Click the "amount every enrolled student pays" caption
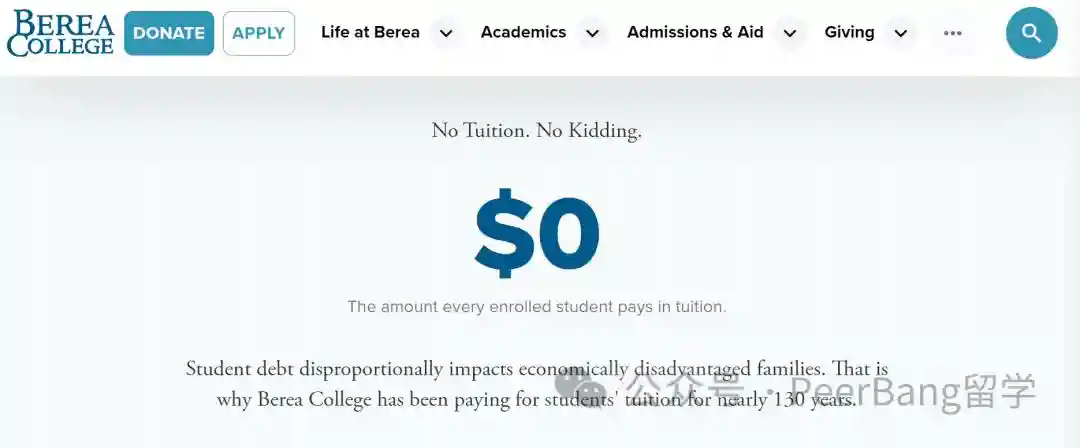This screenshot has width=1080, height=448. point(536,307)
